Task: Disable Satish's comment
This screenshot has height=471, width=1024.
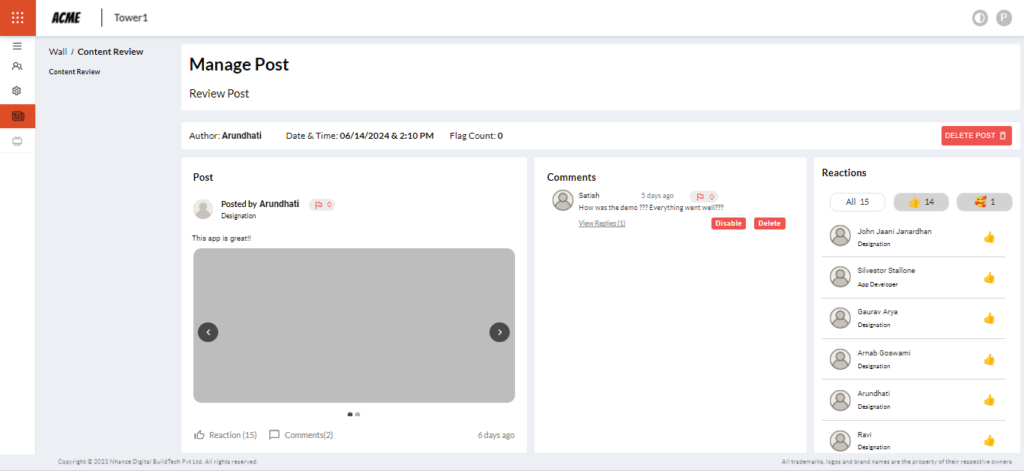Action: 728,224
